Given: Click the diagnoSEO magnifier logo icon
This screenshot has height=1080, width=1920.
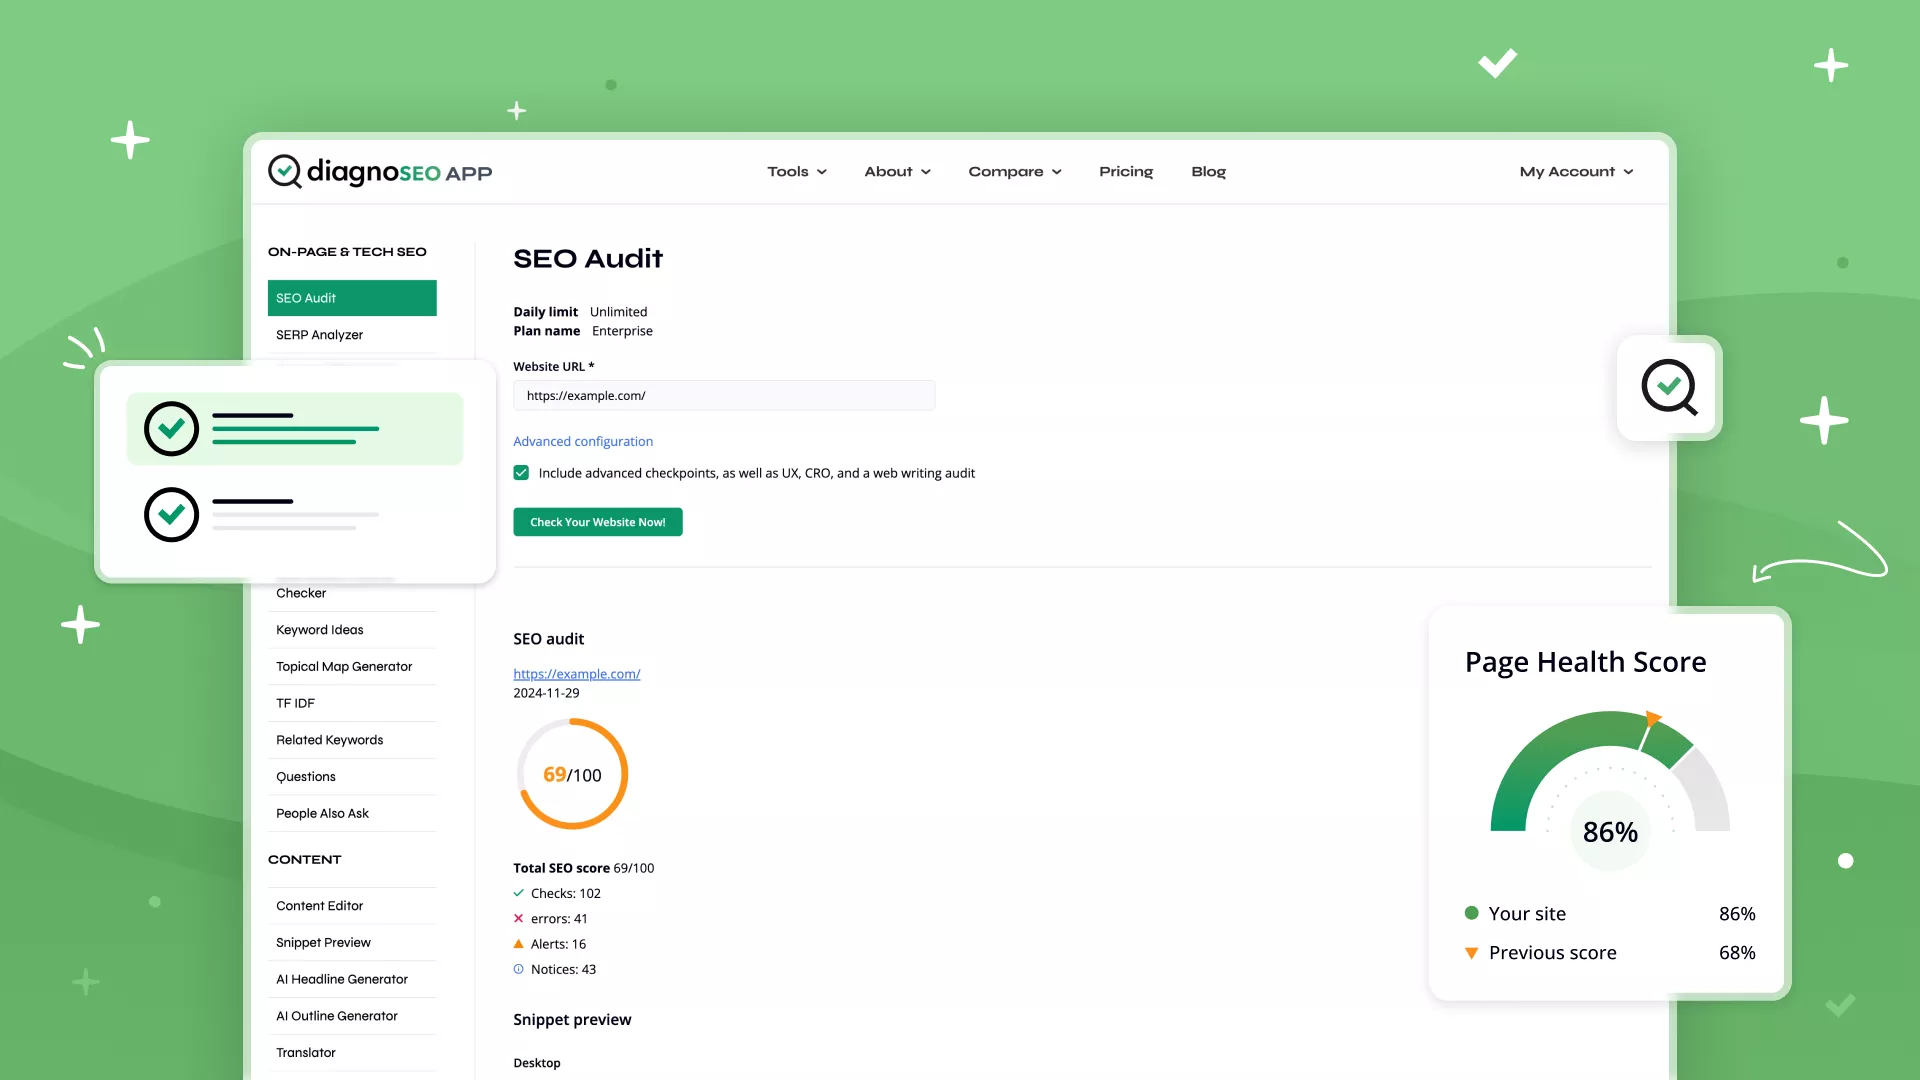Looking at the screenshot, I should [285, 171].
